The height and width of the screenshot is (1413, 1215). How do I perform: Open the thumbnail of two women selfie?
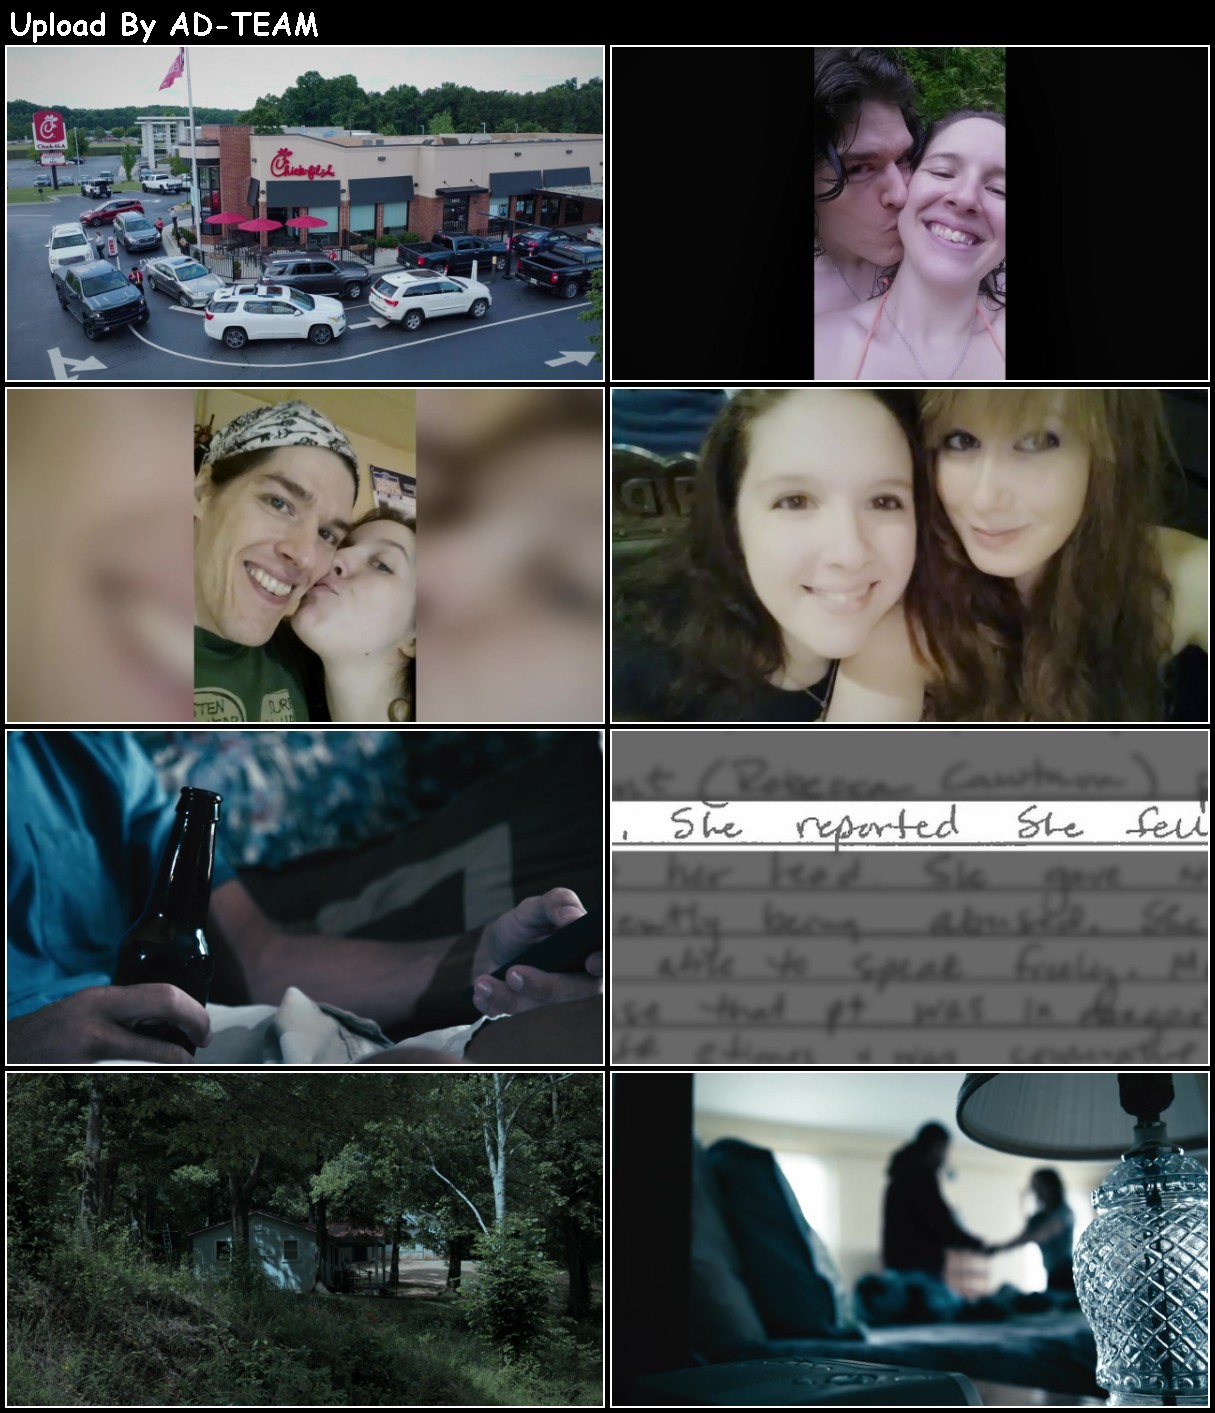click(x=910, y=556)
